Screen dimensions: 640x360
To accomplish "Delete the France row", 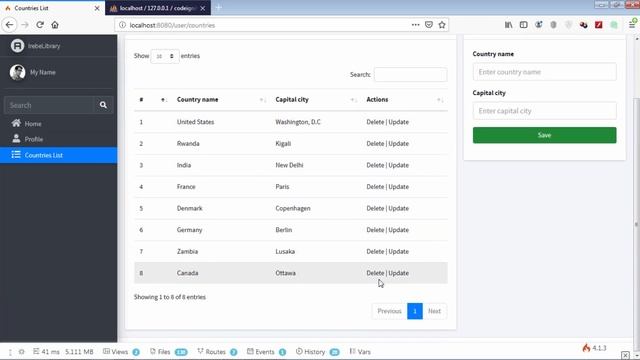I will (x=375, y=187).
